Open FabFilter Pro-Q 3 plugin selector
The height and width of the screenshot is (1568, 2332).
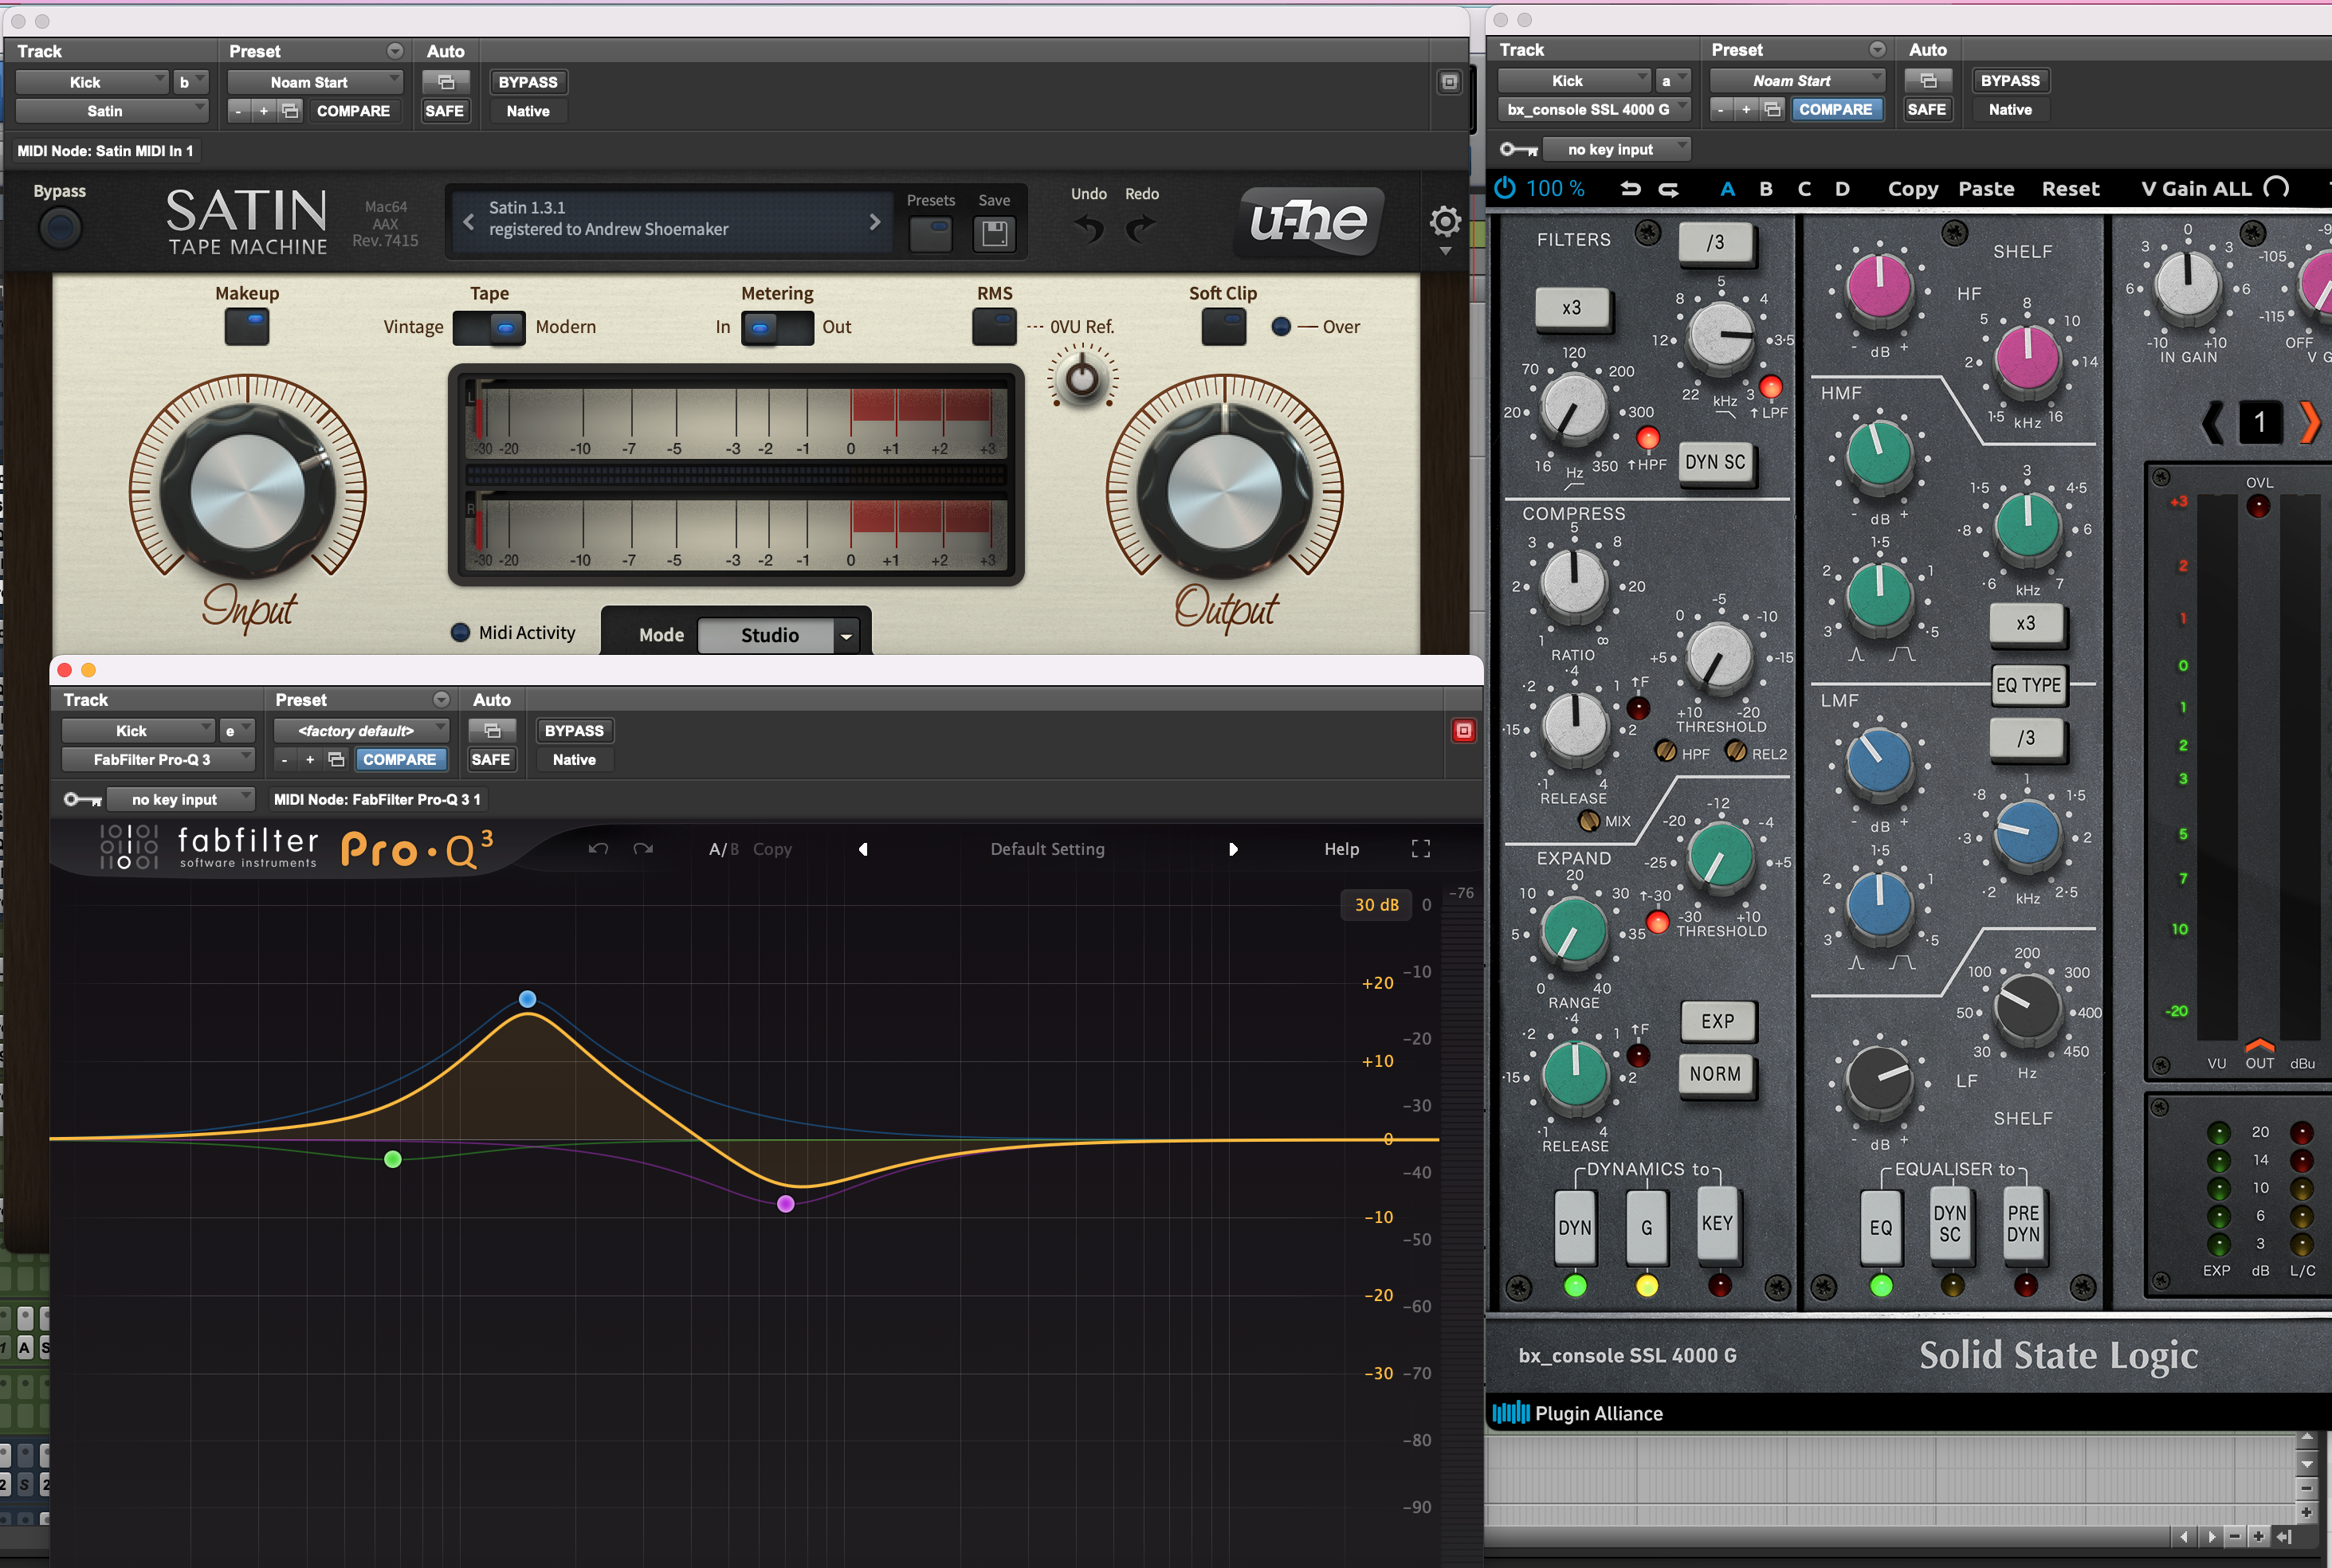pos(158,760)
